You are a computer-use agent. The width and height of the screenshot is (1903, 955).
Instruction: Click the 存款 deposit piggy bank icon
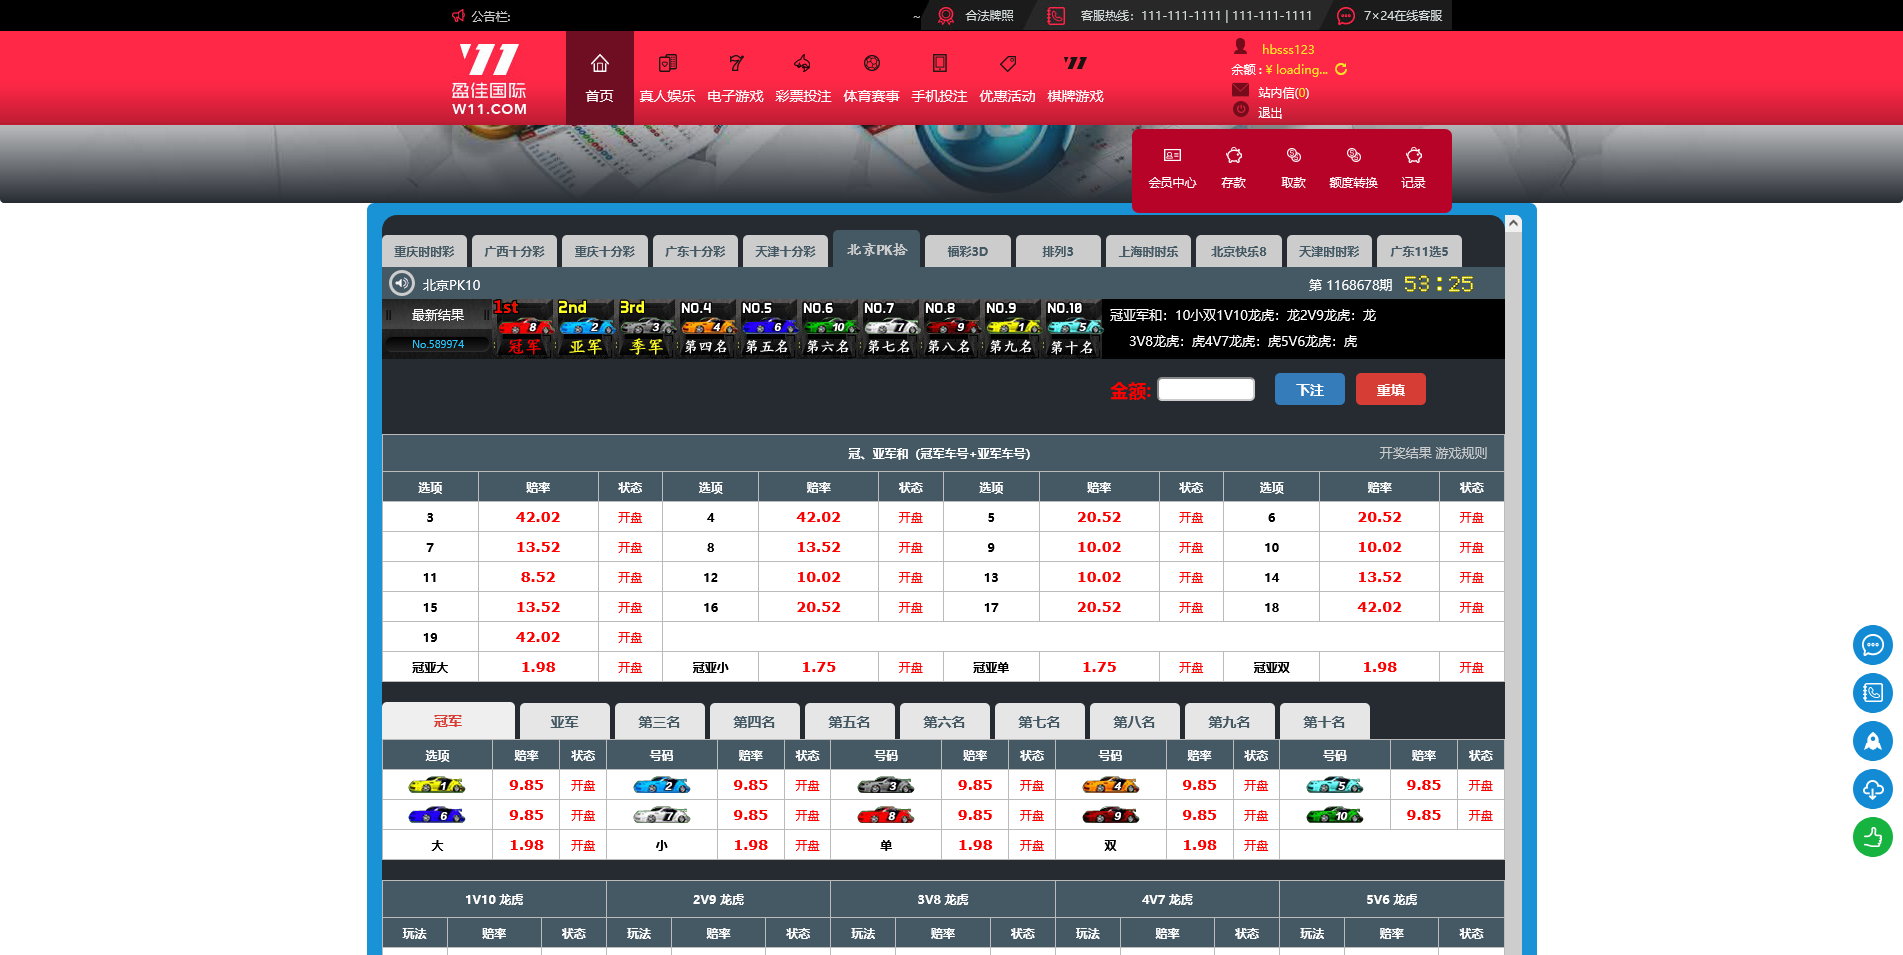point(1234,155)
